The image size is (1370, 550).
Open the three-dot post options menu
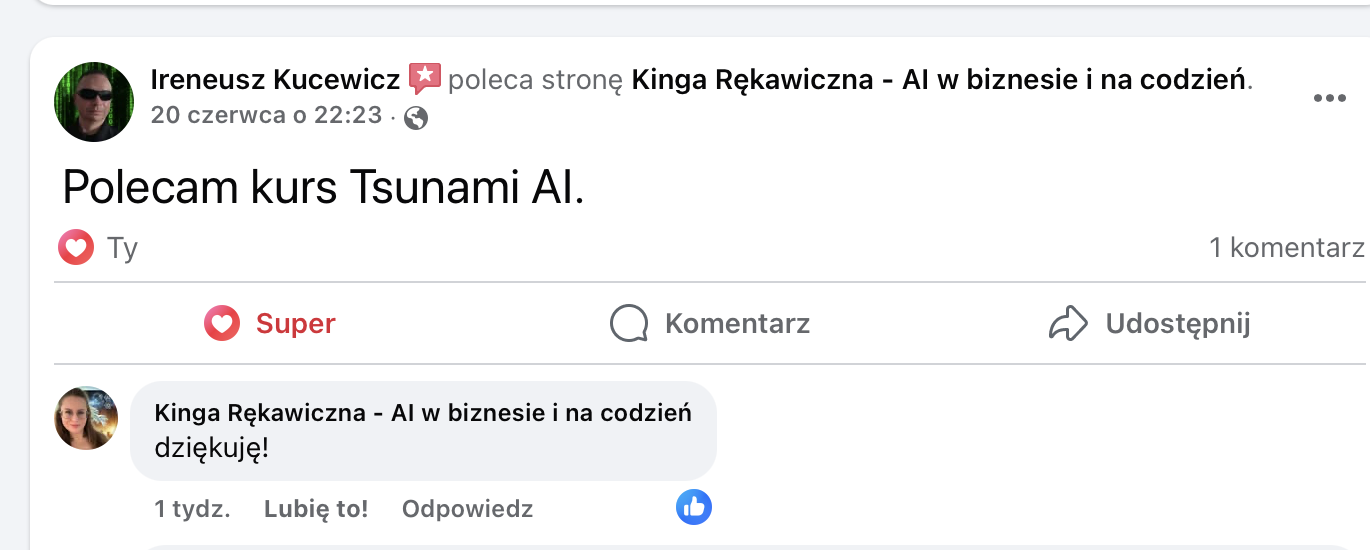coord(1329,98)
